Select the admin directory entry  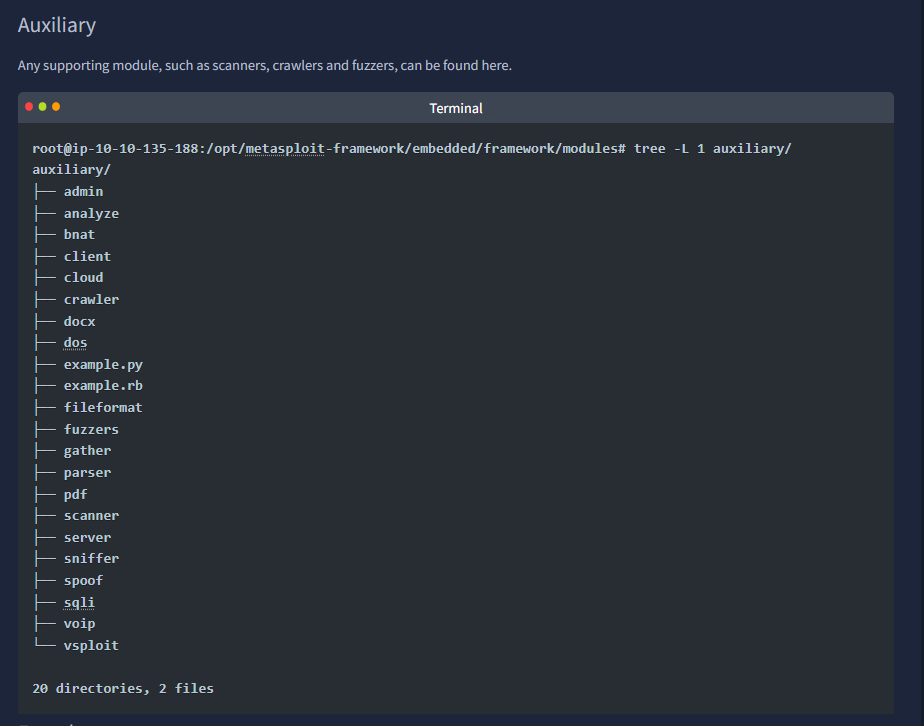point(83,192)
